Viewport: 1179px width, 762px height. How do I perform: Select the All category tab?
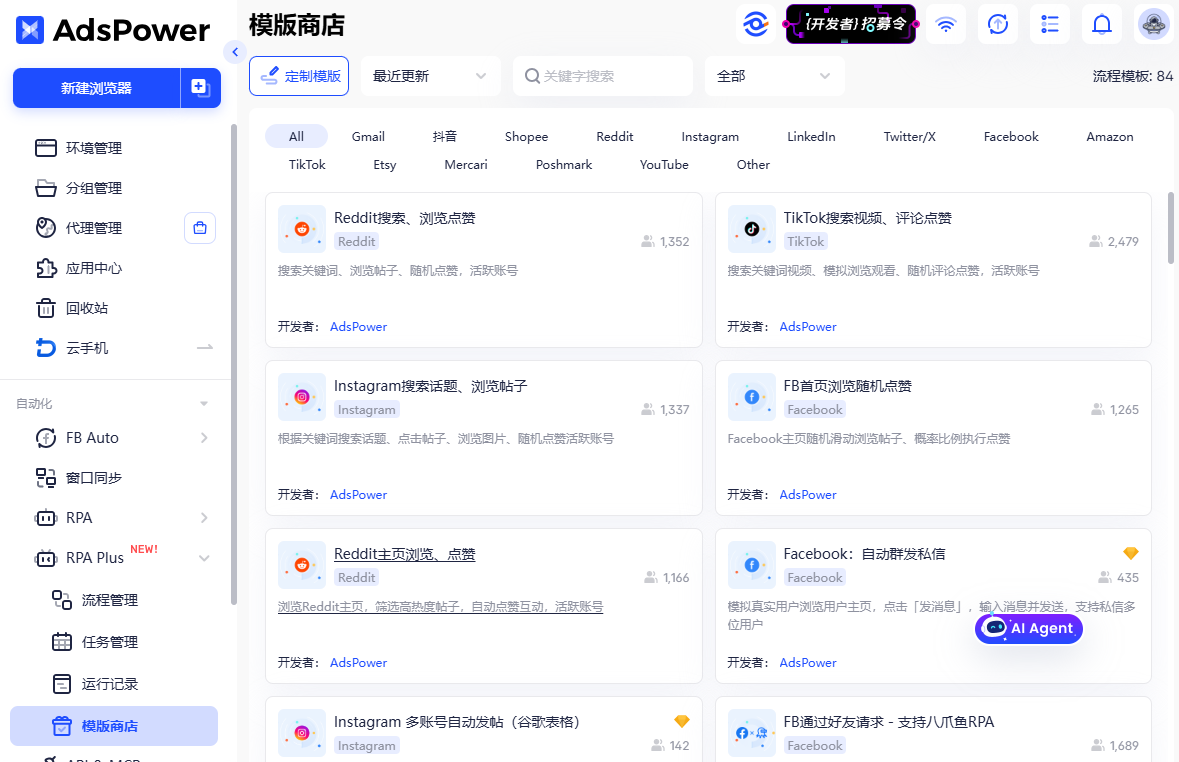pos(296,136)
